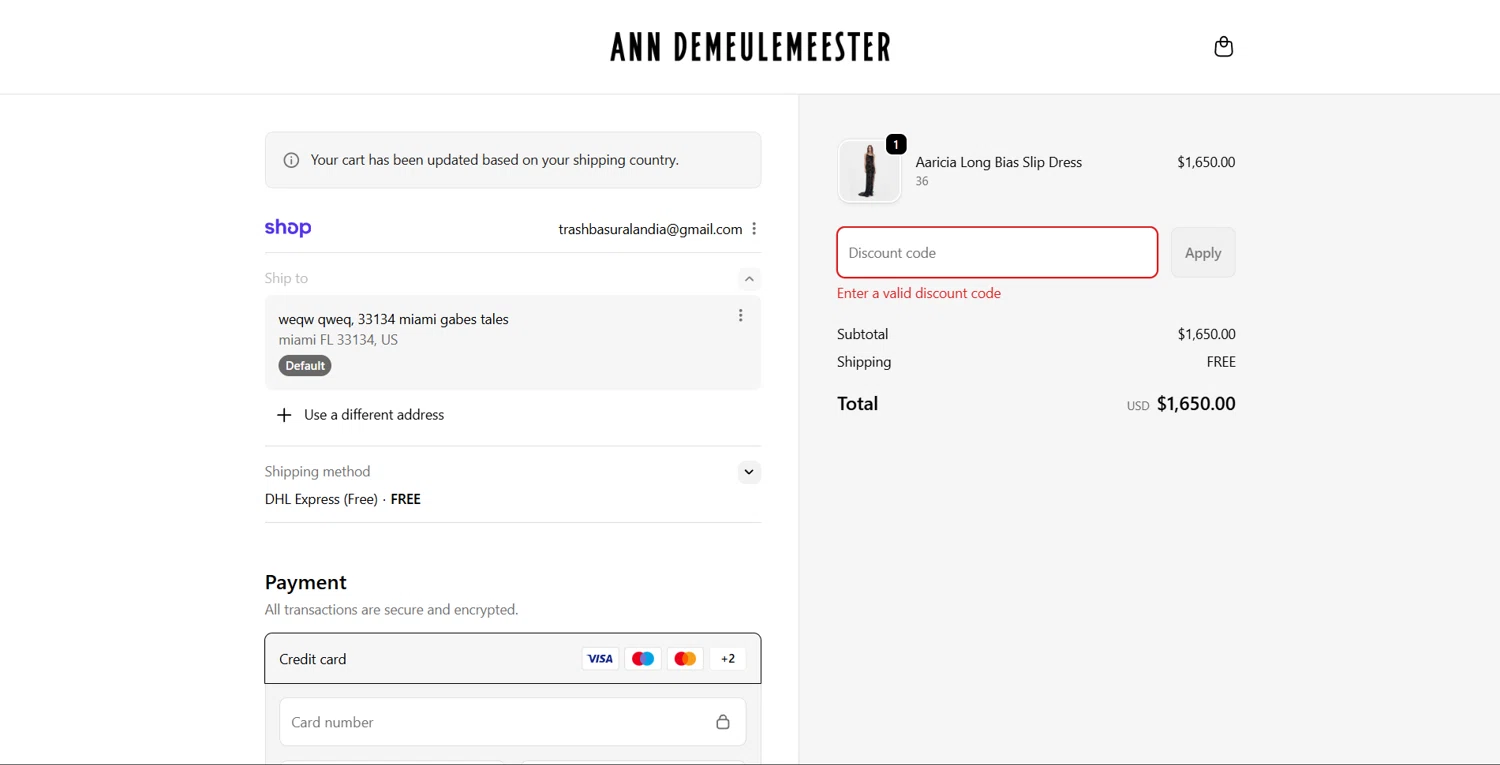
Task: Click Aaricia Long Bias Slip Dress name
Action: pos(999,162)
